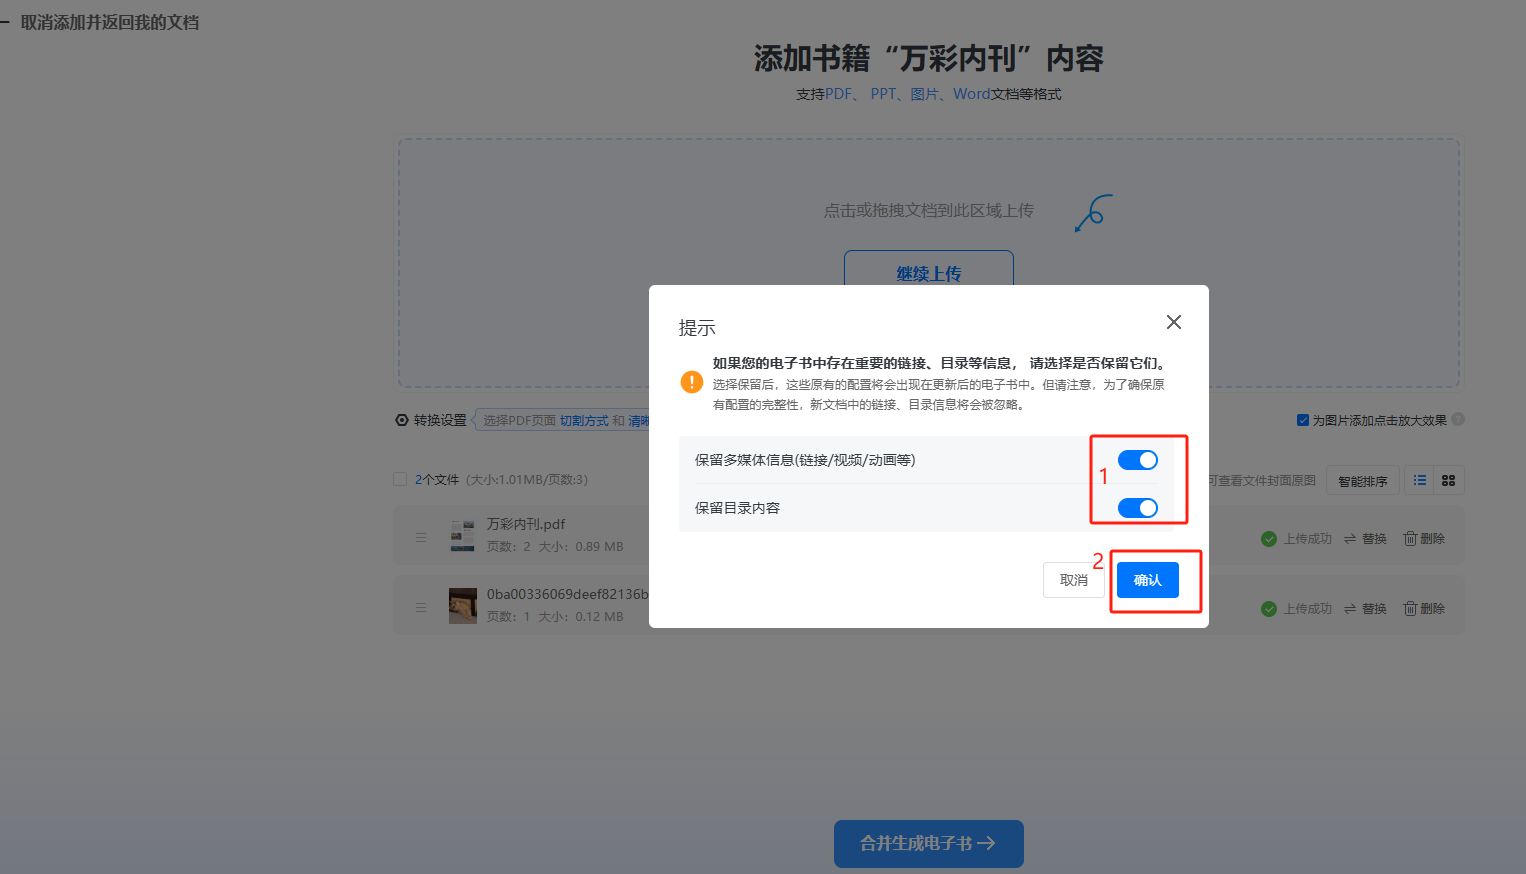This screenshot has width=1526, height=874.
Task: Click the 取消 button in dialog
Action: [1073, 580]
